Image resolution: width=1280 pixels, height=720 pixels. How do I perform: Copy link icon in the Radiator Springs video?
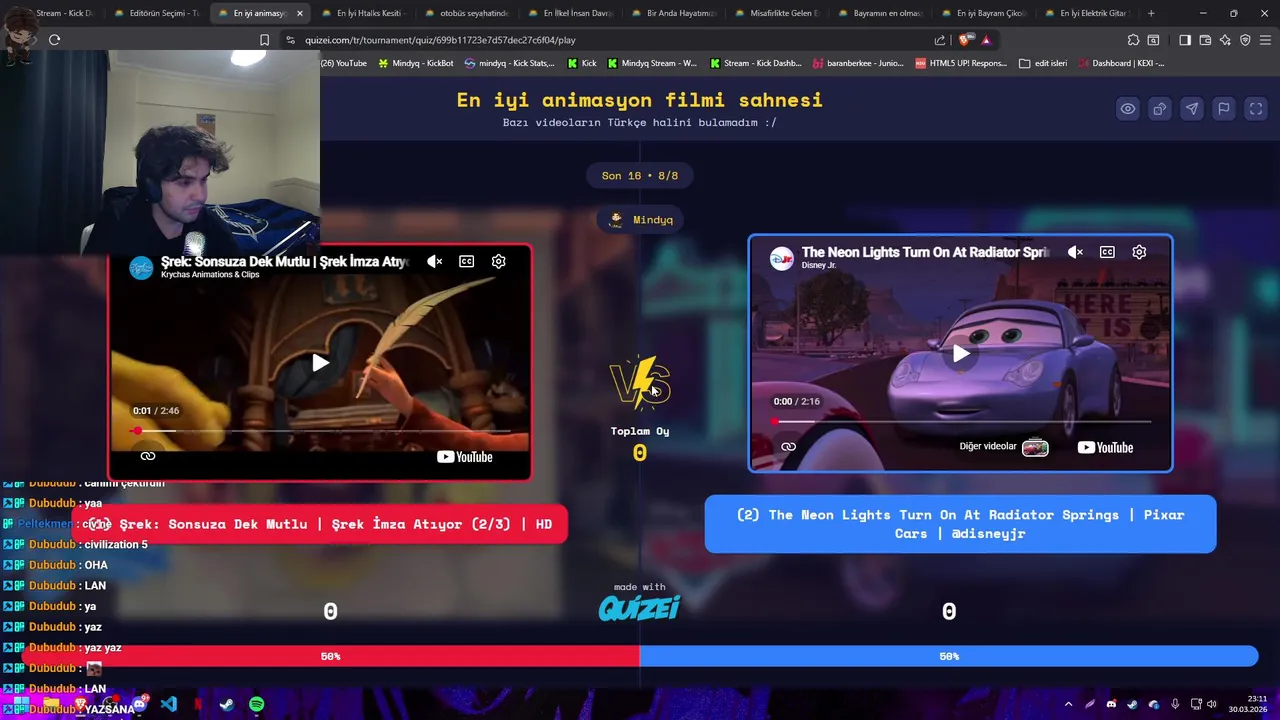[788, 447]
